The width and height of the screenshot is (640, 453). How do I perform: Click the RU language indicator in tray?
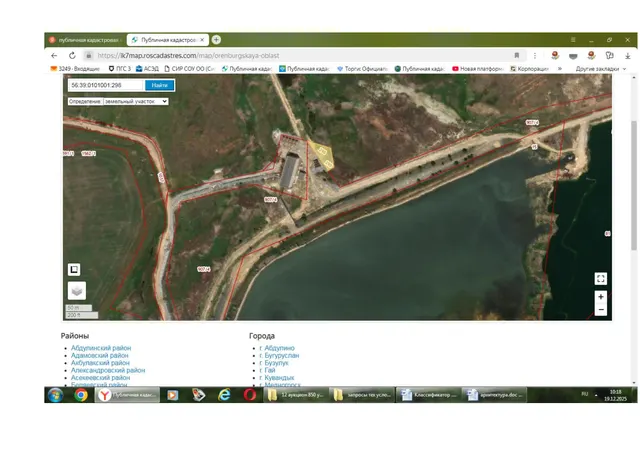(x=584, y=394)
